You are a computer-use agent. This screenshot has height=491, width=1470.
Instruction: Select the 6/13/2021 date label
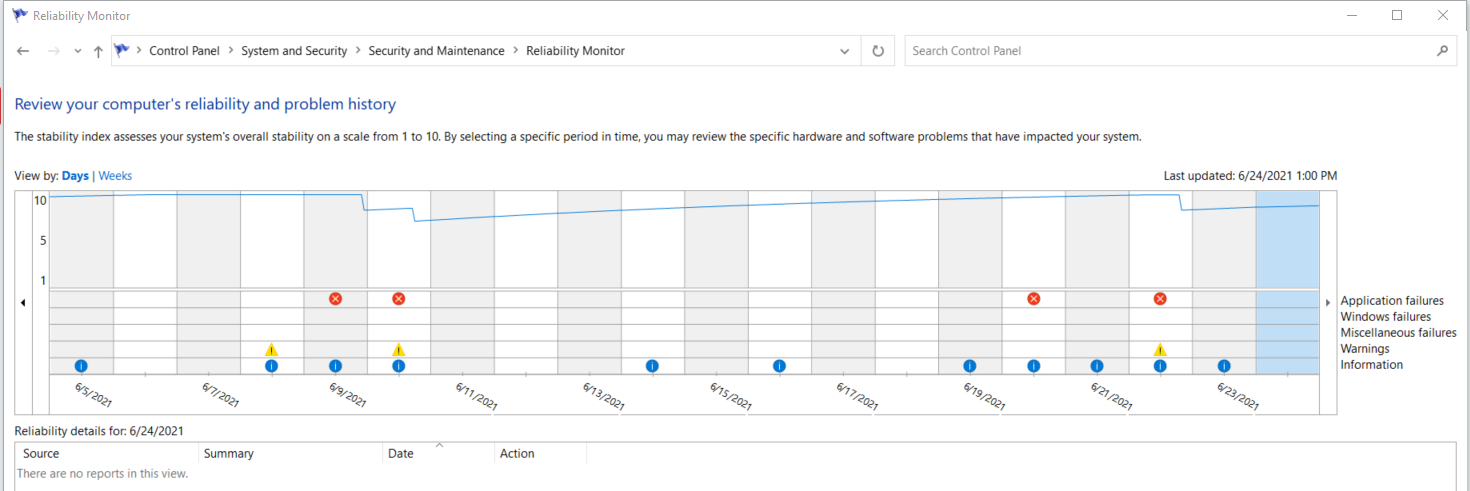coord(604,396)
